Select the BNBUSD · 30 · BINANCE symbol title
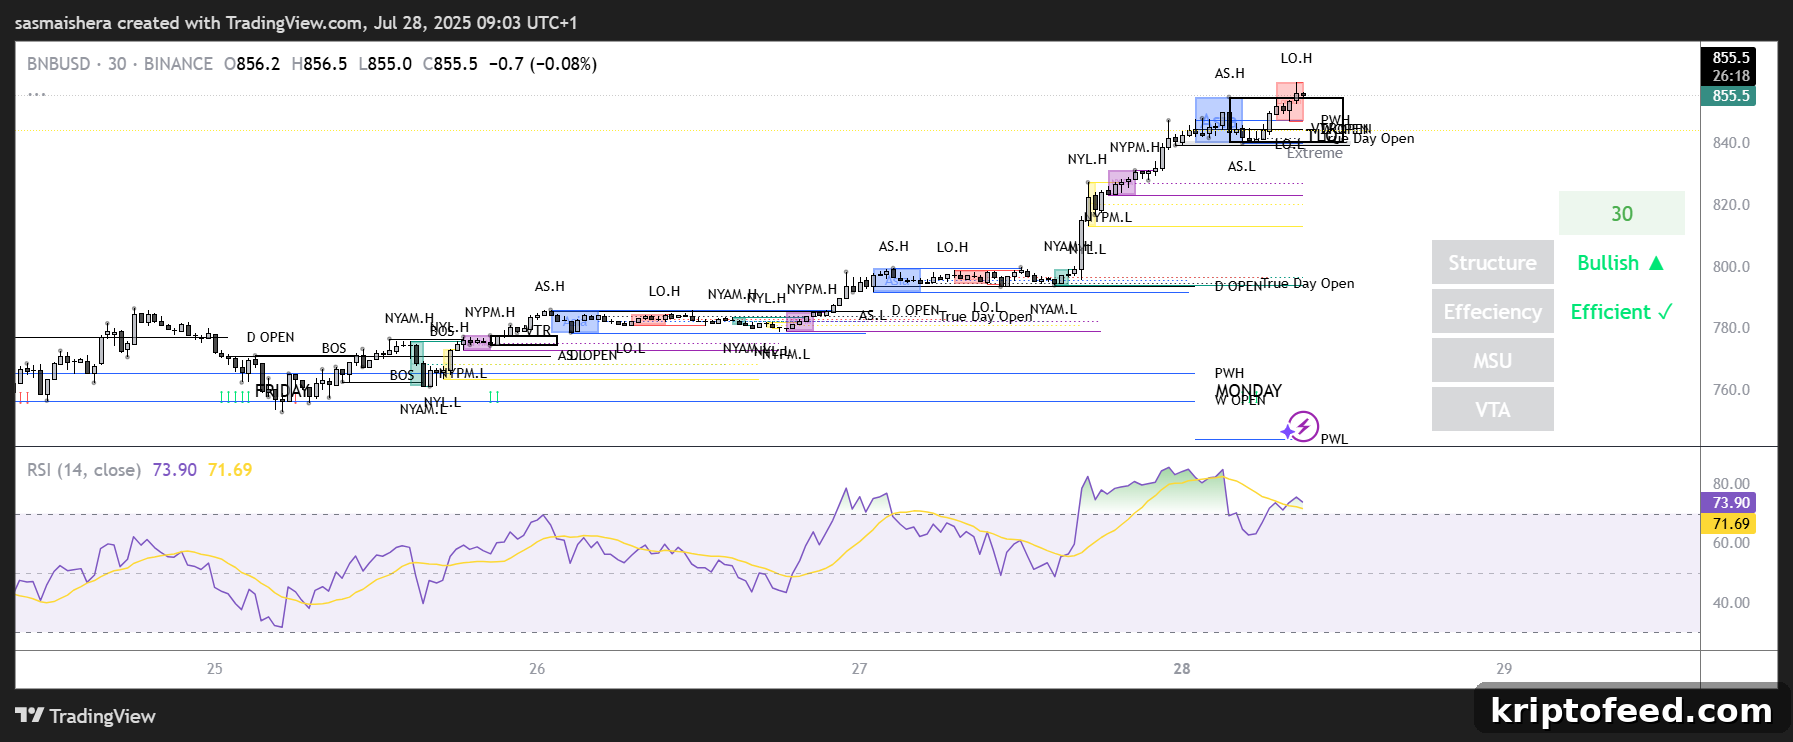This screenshot has height=742, width=1793. point(120,64)
